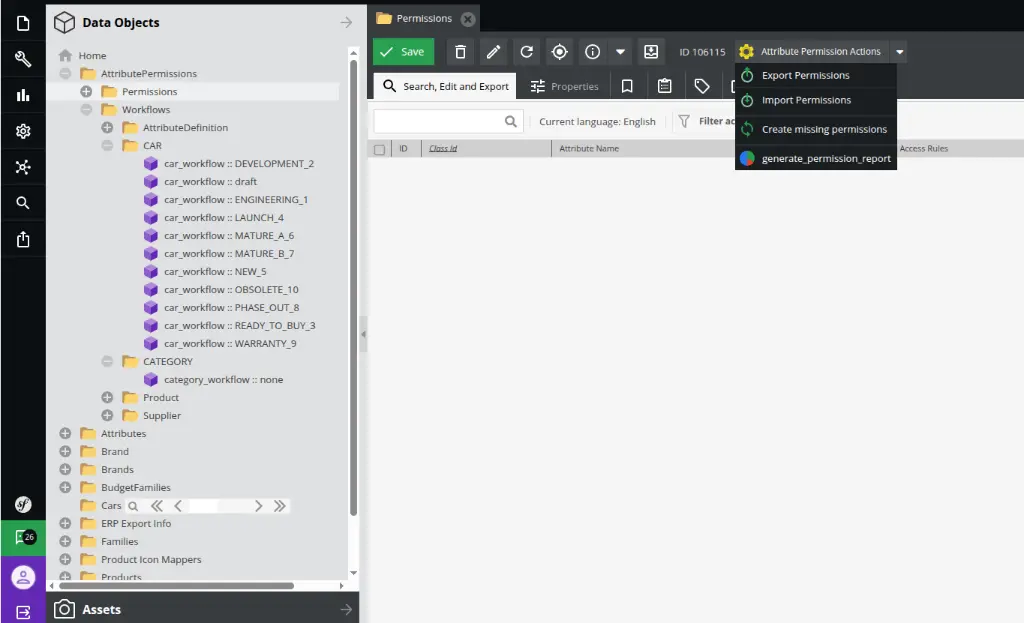Switch to the Properties tab
Image resolution: width=1024 pixels, height=623 pixels.
point(564,86)
